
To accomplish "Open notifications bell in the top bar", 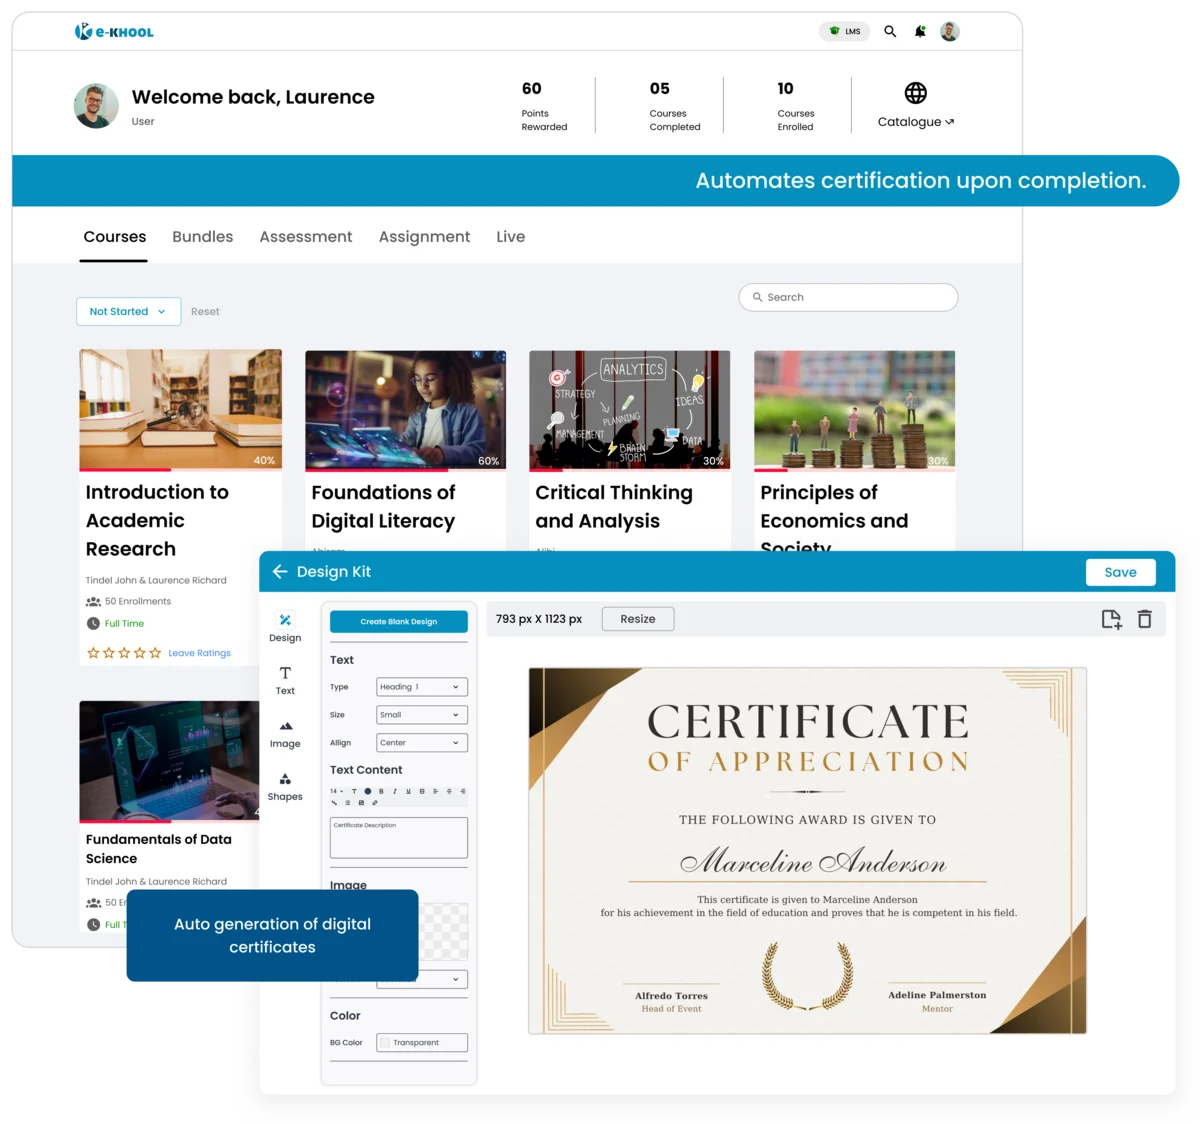I will tap(920, 31).
